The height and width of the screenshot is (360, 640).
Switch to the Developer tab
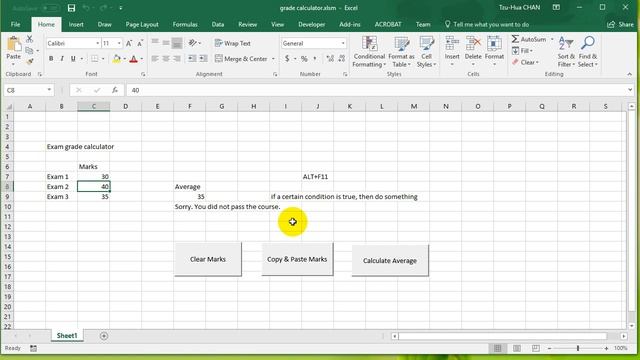click(x=311, y=24)
